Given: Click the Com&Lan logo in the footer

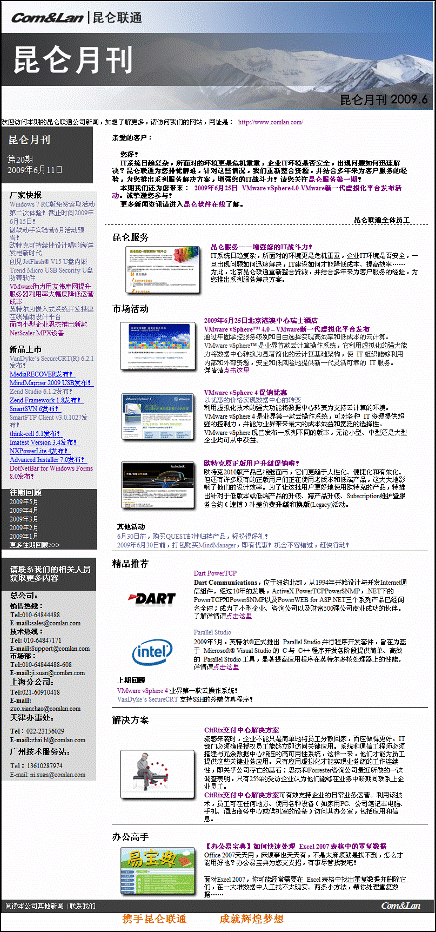Looking at the screenshot, I should (x=402, y=906).
